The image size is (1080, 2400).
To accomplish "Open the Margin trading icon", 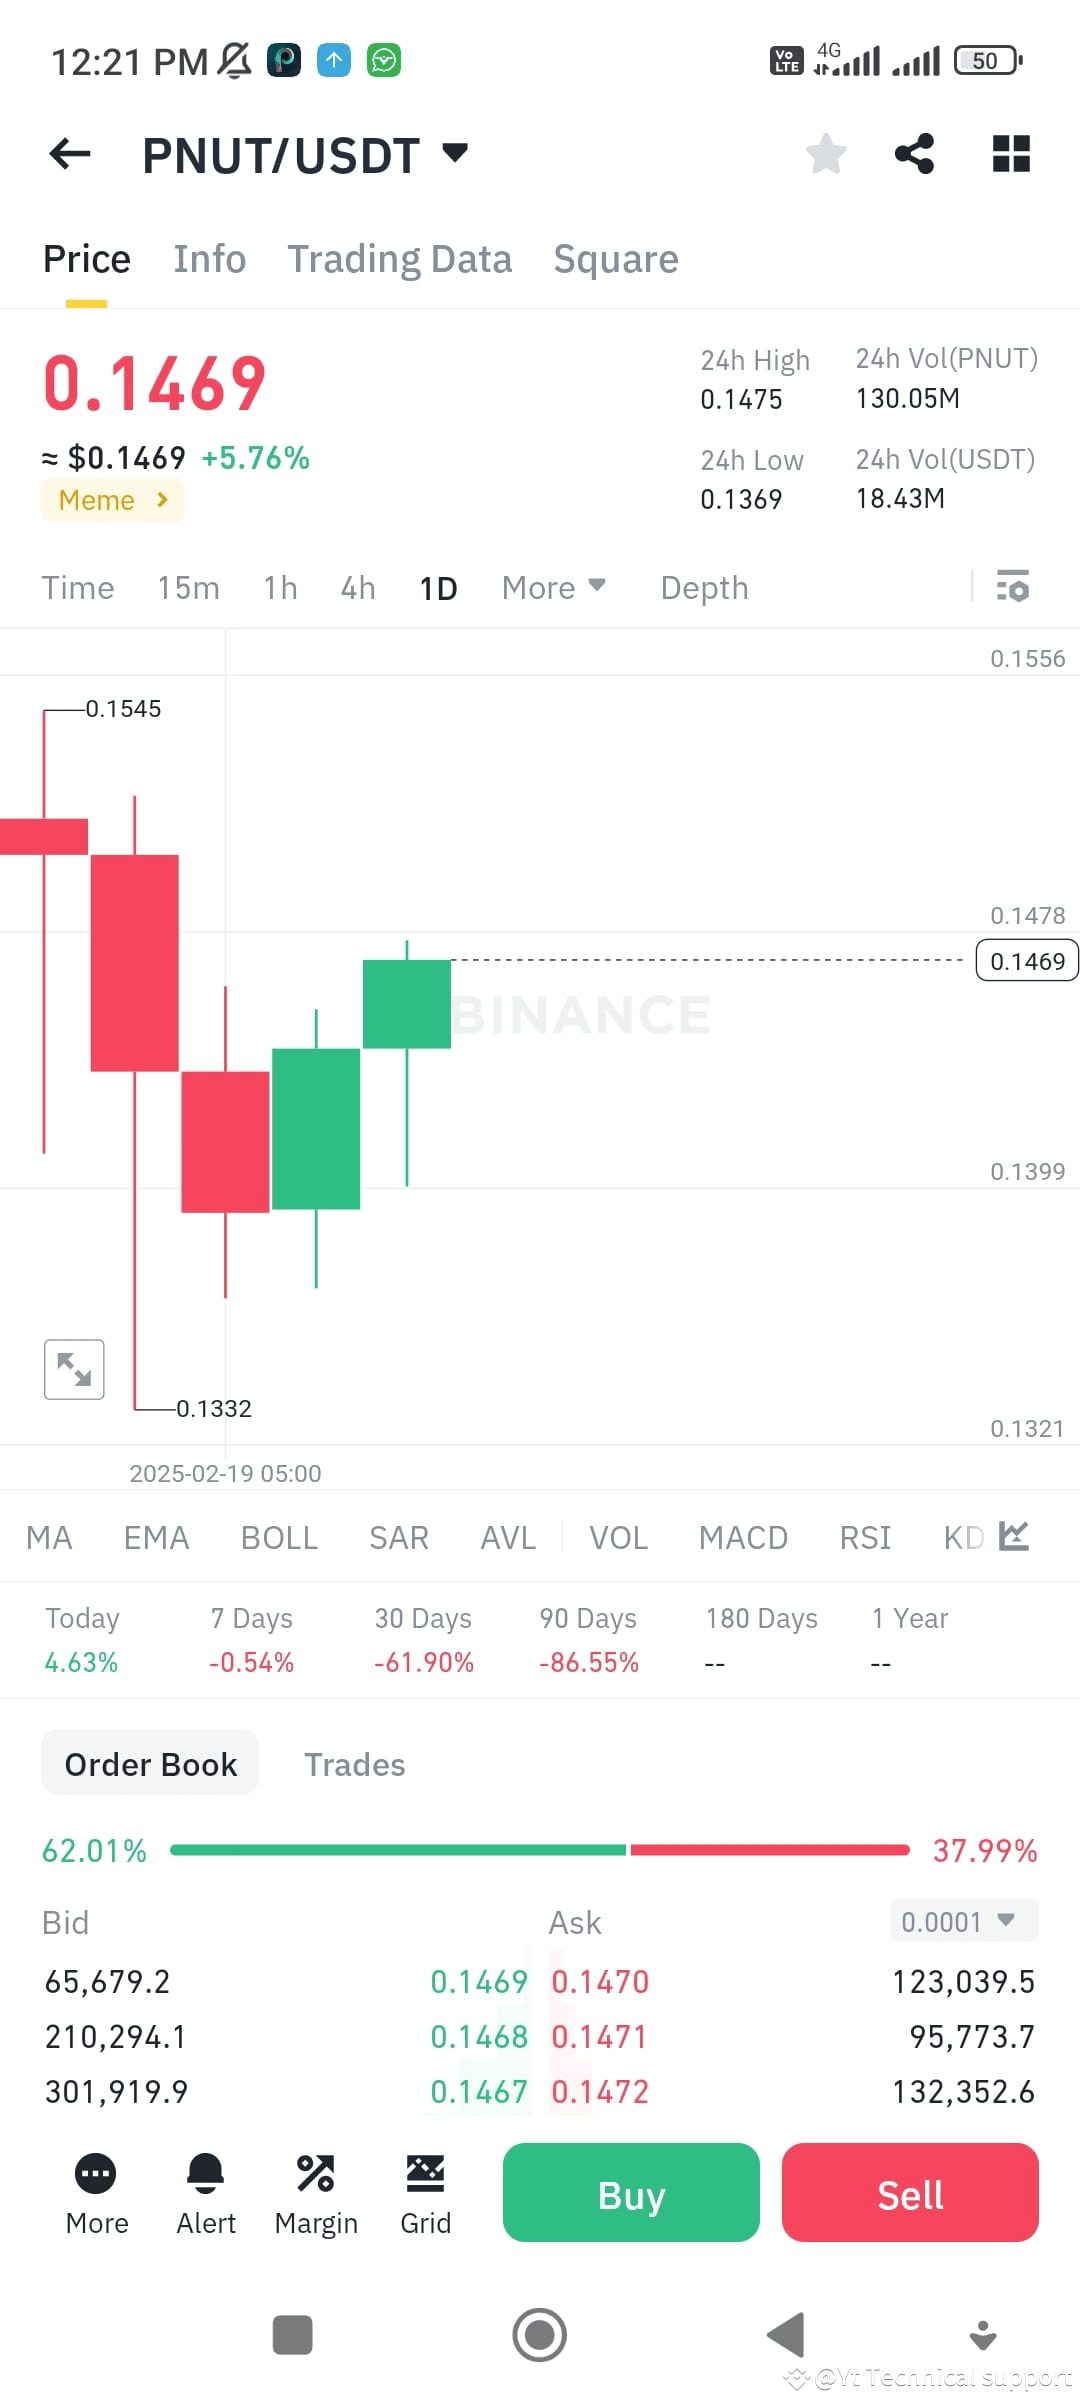I will (x=316, y=2173).
